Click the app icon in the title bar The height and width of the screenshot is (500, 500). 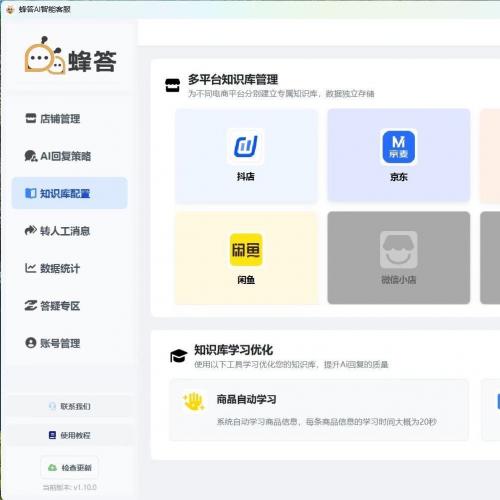pyautogui.click(x=10, y=9)
